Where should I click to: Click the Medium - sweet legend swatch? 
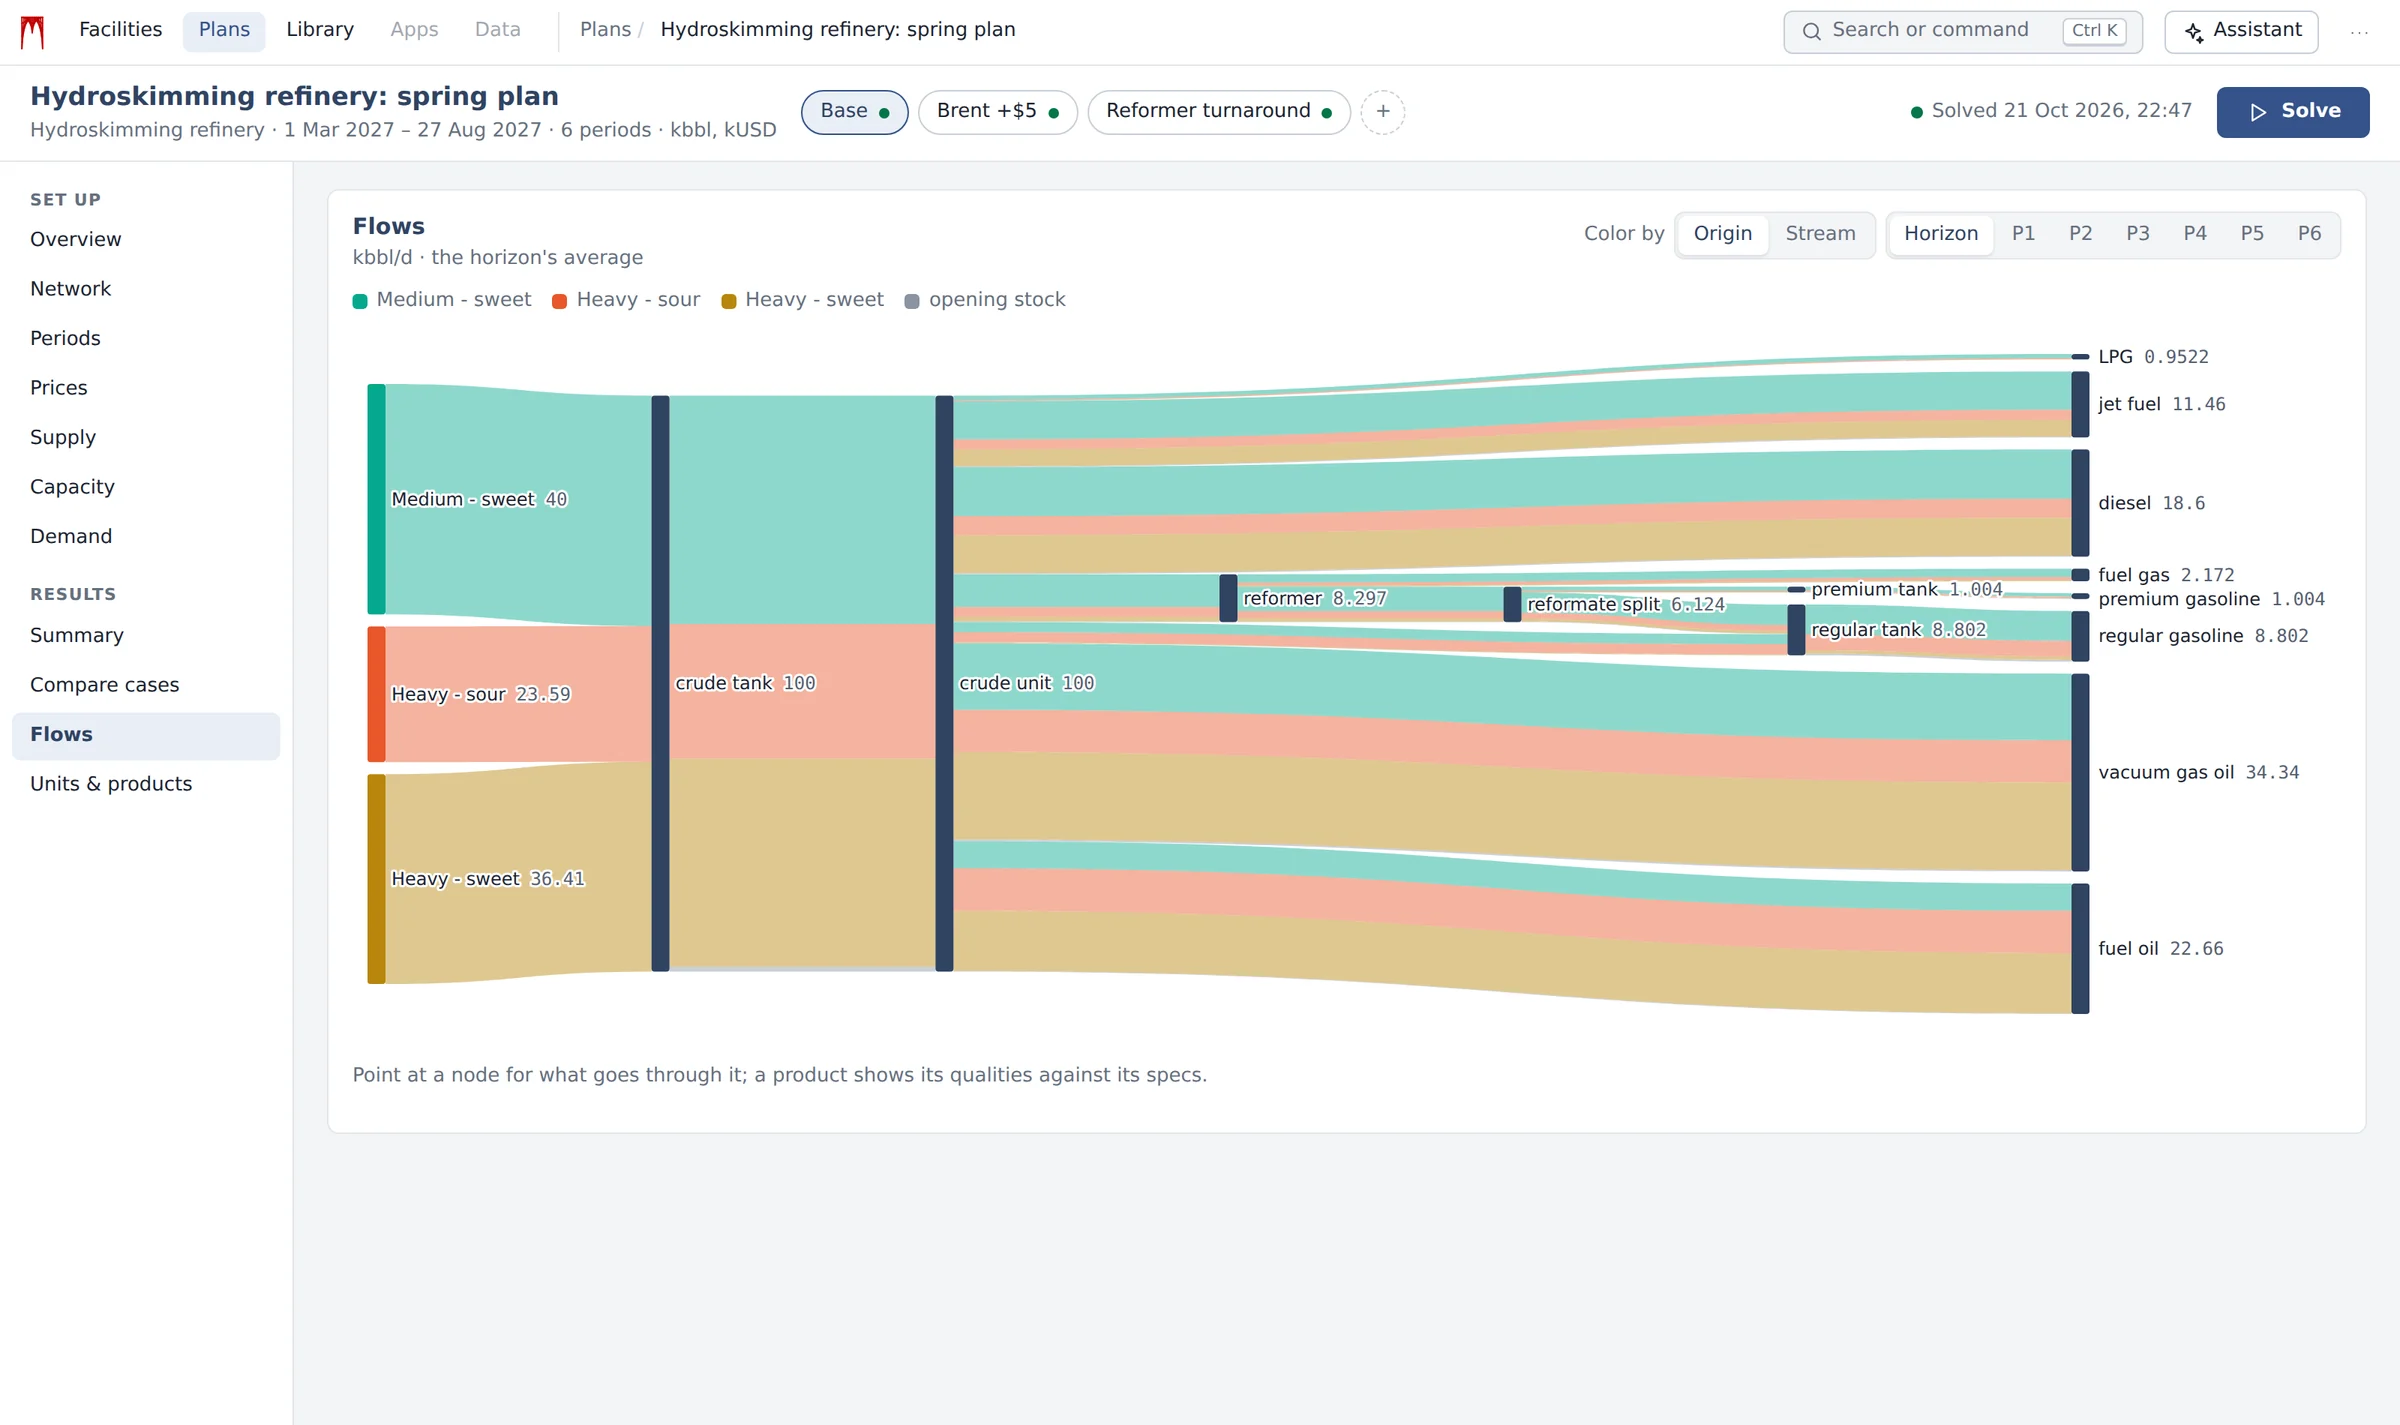click(x=360, y=301)
